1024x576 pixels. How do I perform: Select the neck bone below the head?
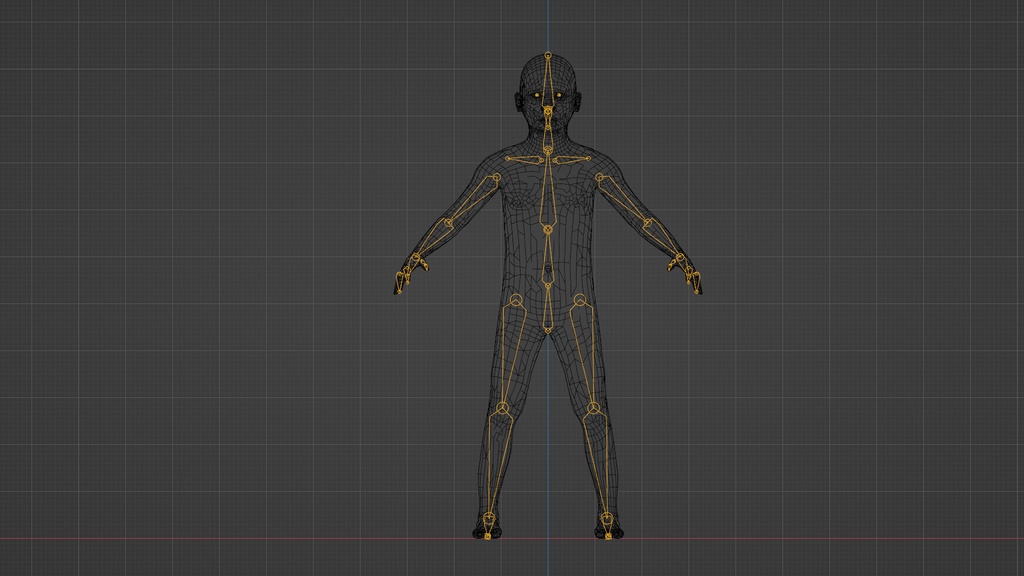548,130
